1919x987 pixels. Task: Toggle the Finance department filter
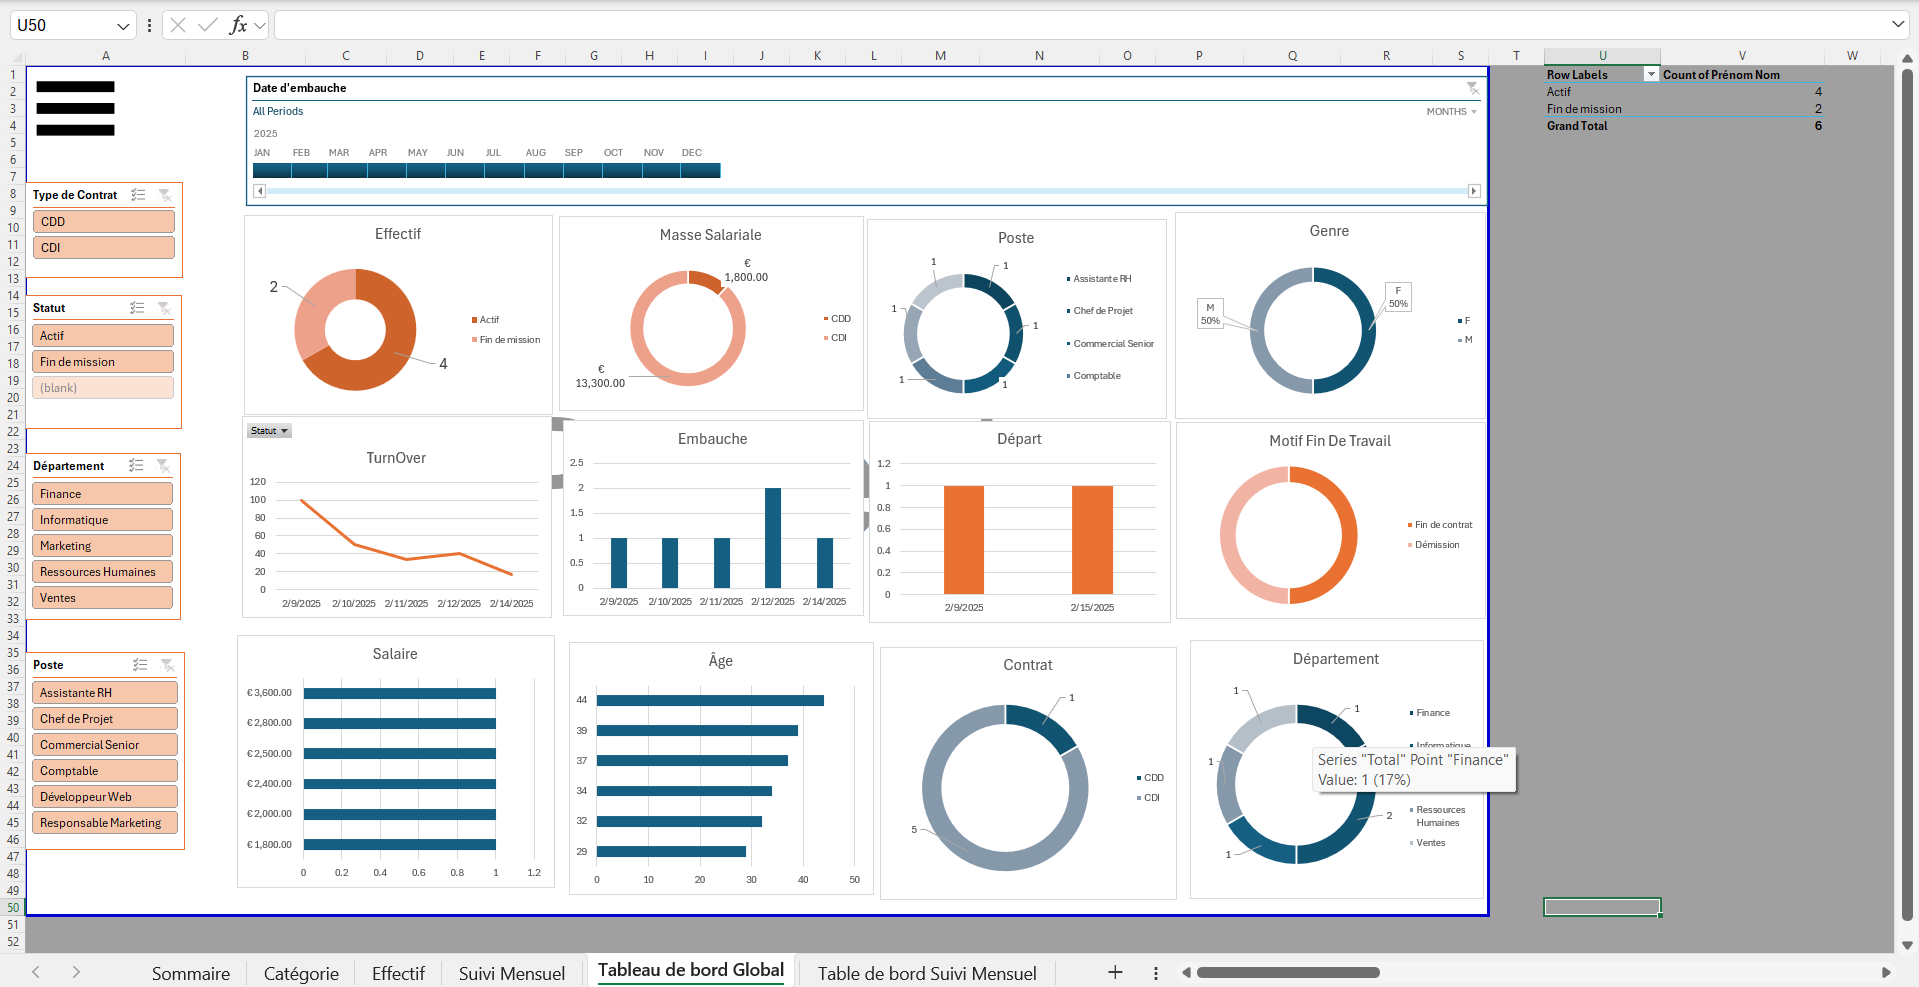pyautogui.click(x=102, y=493)
